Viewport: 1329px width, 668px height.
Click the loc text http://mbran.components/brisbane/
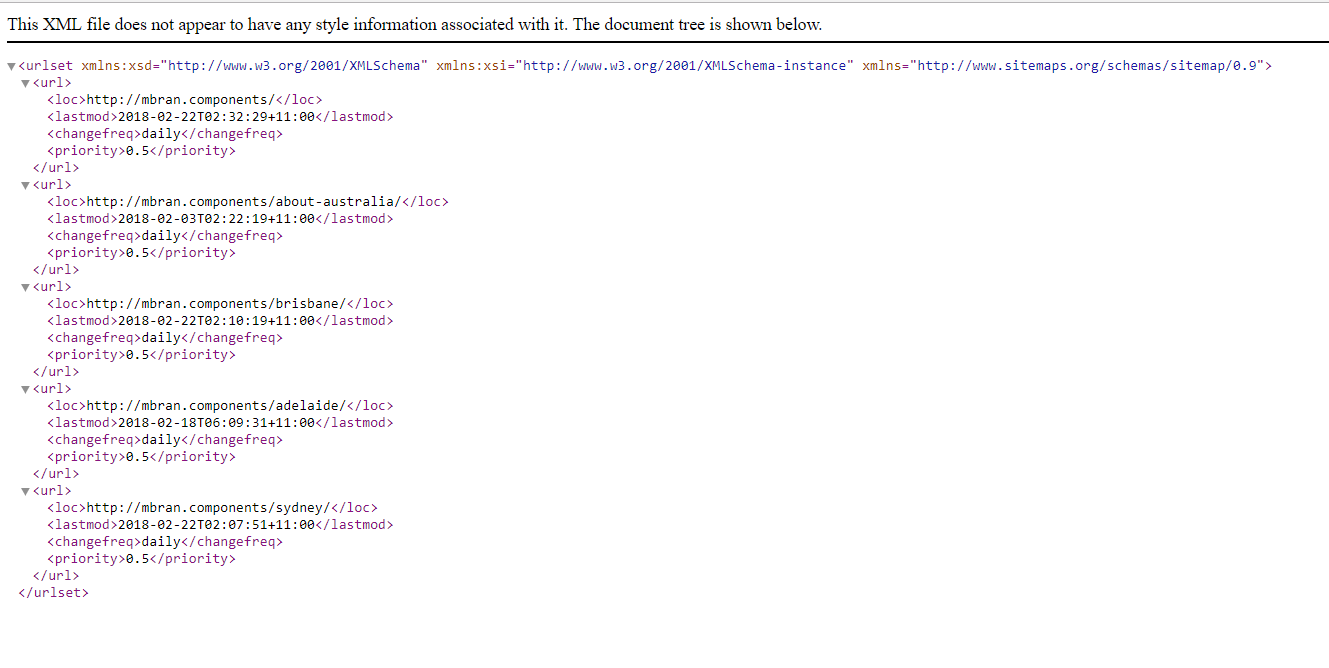216,303
